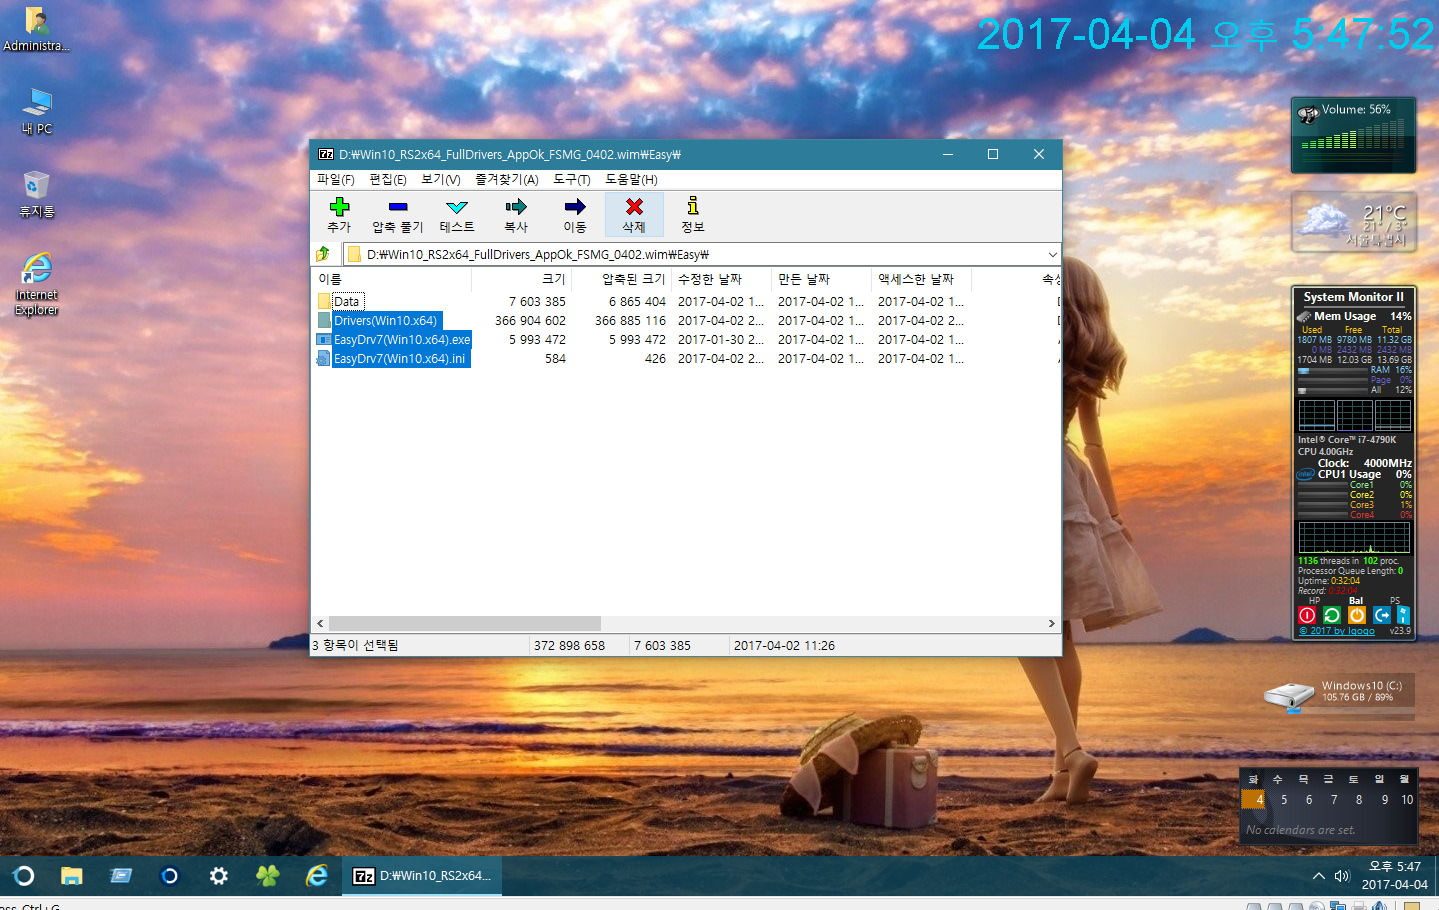Click the 7-Zip title bar icon
The height and width of the screenshot is (910, 1439).
(x=326, y=154)
